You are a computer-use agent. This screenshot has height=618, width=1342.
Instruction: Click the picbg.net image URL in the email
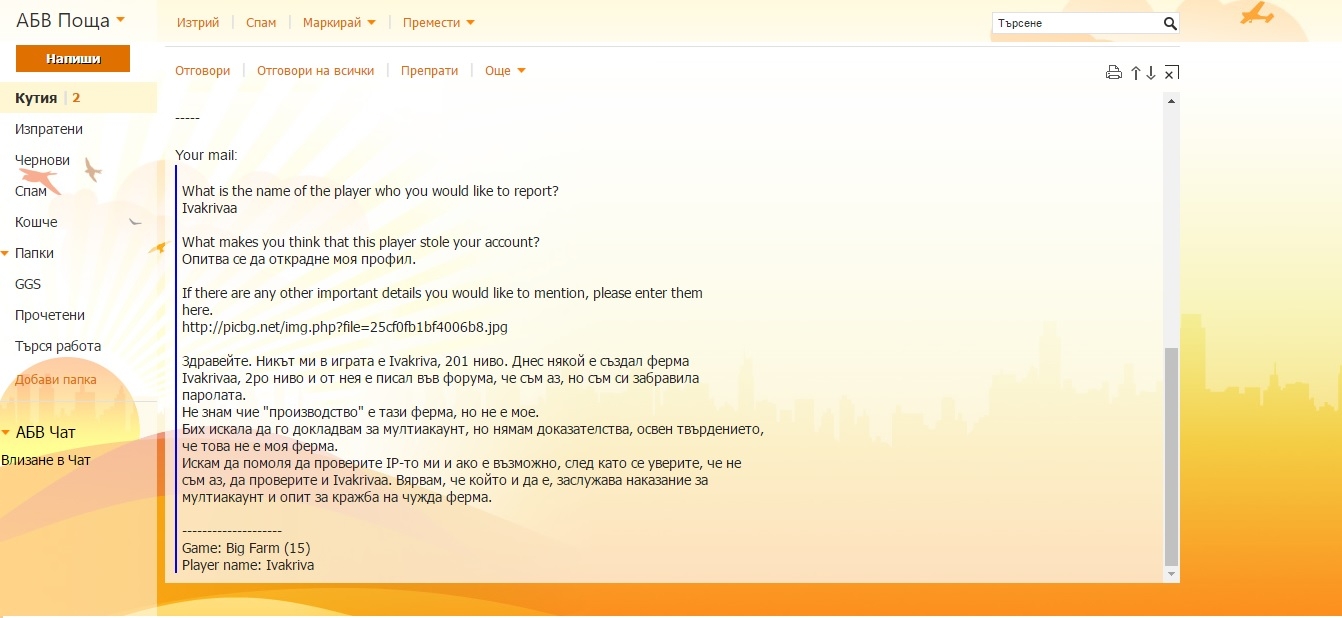coord(345,327)
